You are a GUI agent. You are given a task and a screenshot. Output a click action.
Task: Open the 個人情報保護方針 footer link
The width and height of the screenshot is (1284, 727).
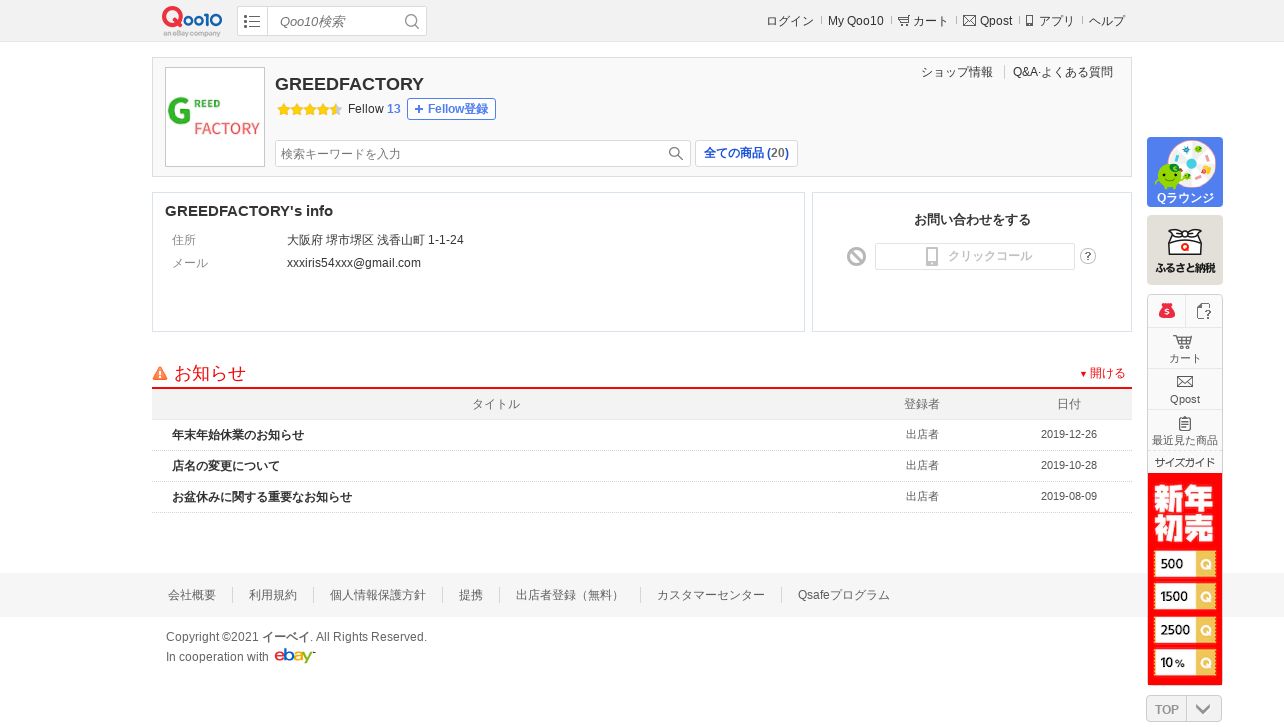tap(378, 595)
